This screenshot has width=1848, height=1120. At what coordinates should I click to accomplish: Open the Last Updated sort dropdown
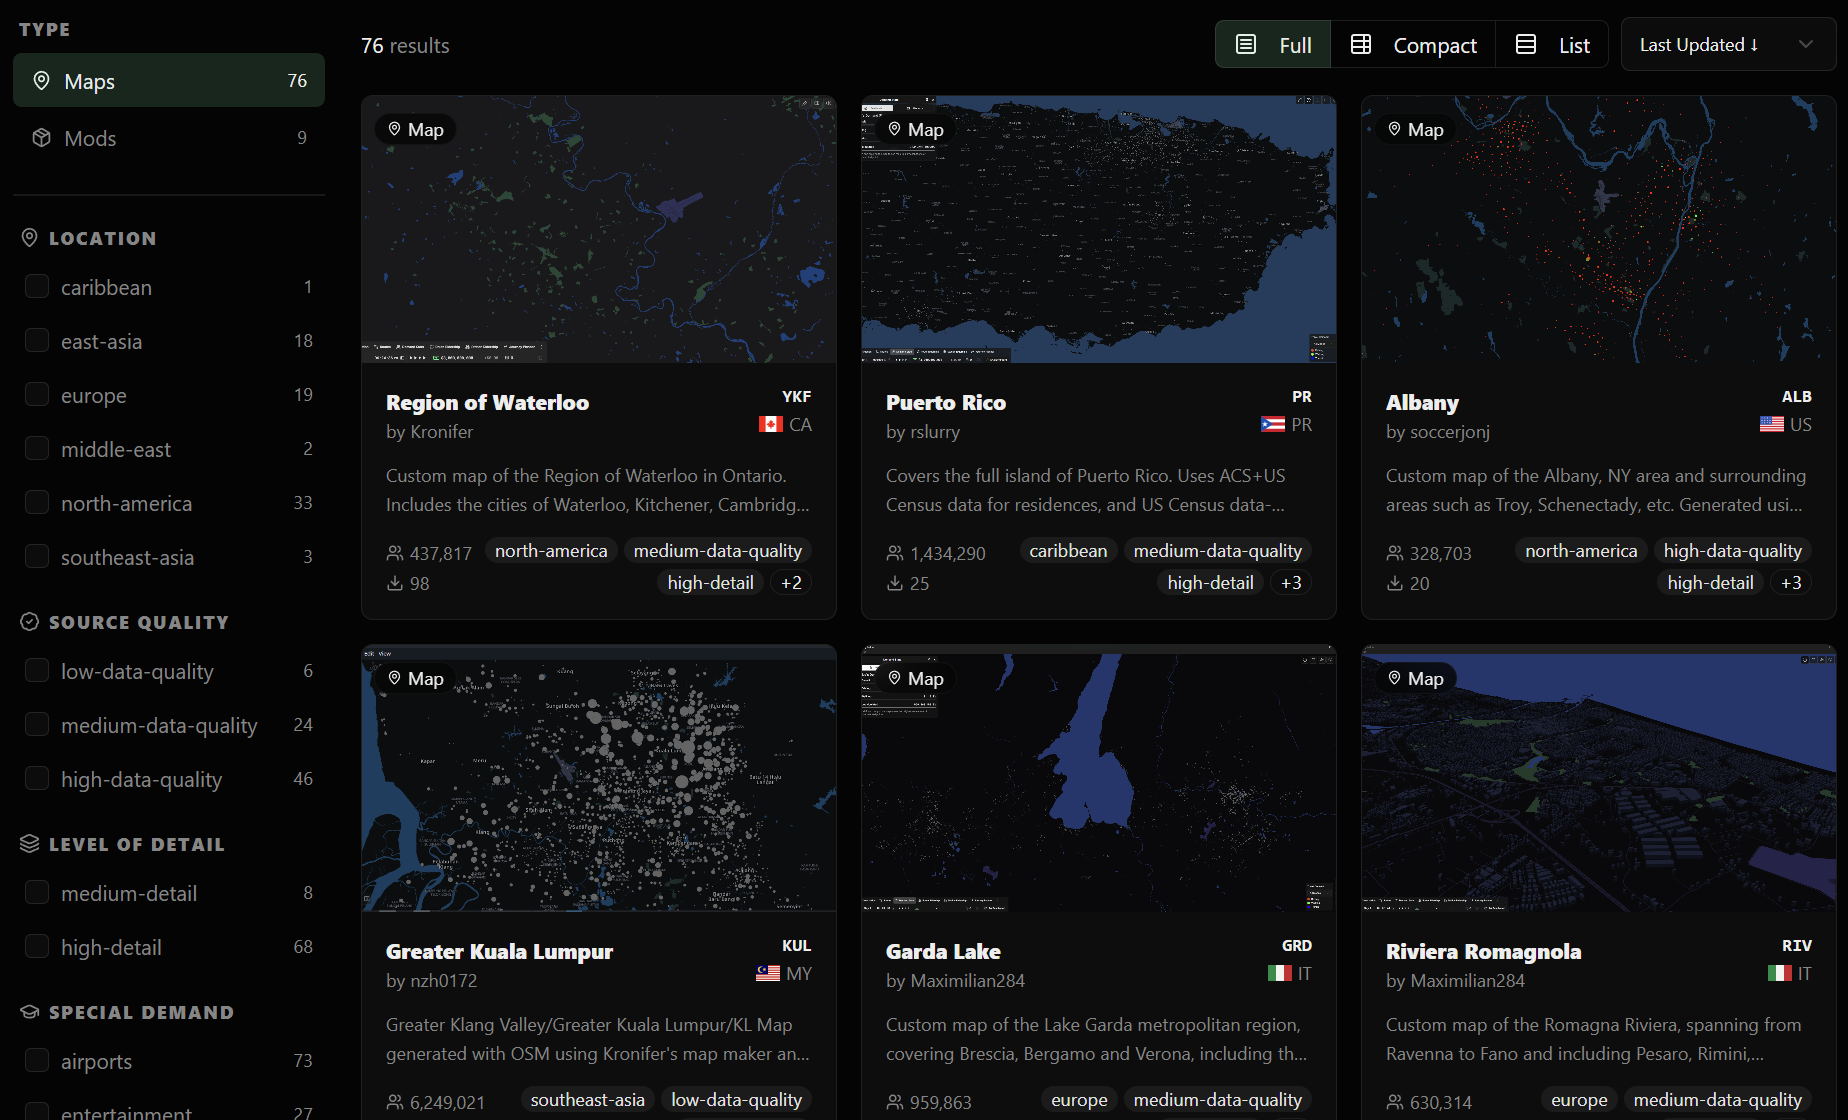(x=1727, y=44)
